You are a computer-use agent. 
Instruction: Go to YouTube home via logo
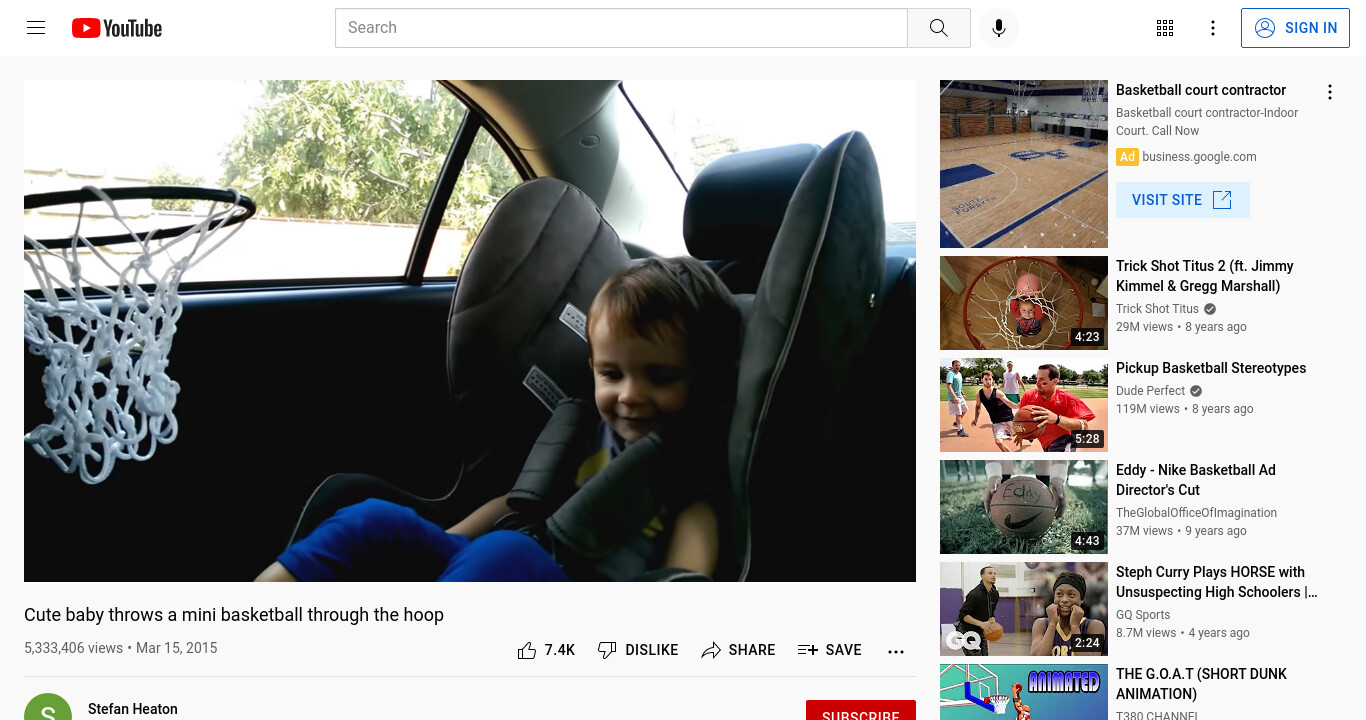[117, 28]
